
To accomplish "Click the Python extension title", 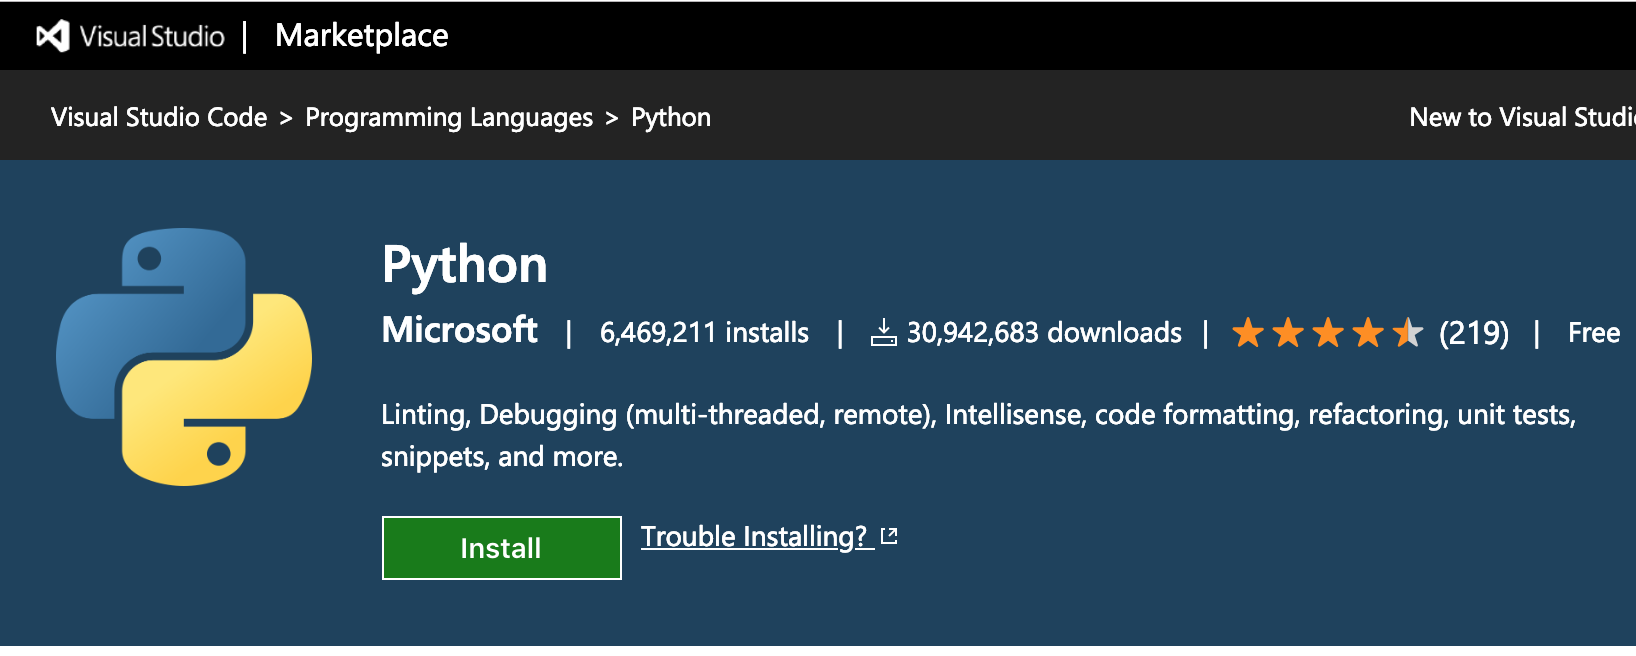I will (x=465, y=266).
